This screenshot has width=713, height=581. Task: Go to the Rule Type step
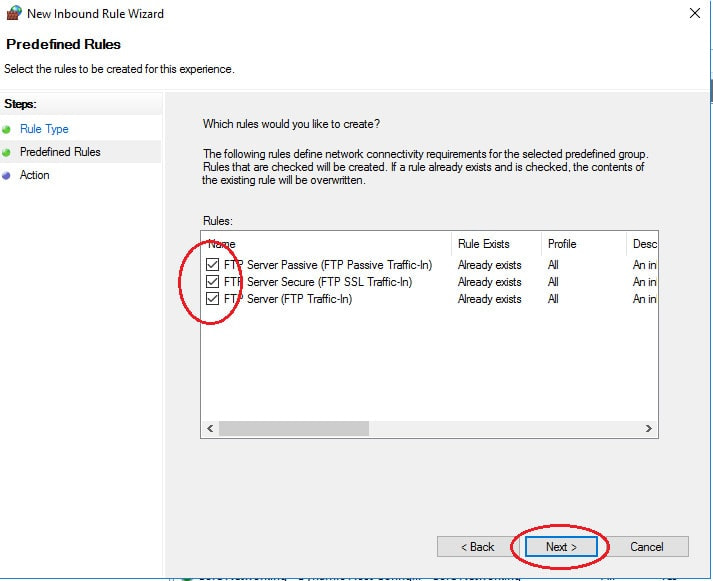(x=44, y=129)
